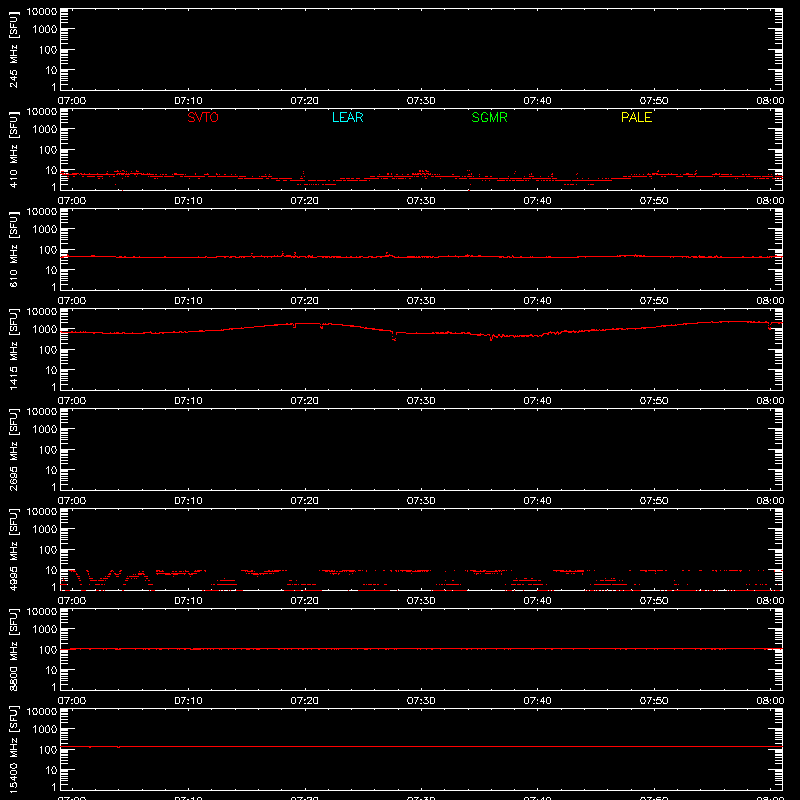The width and height of the screenshot is (800, 800).
Task: Click the 1000 tick value on 15400 MHz axis
Action: [x=45, y=730]
